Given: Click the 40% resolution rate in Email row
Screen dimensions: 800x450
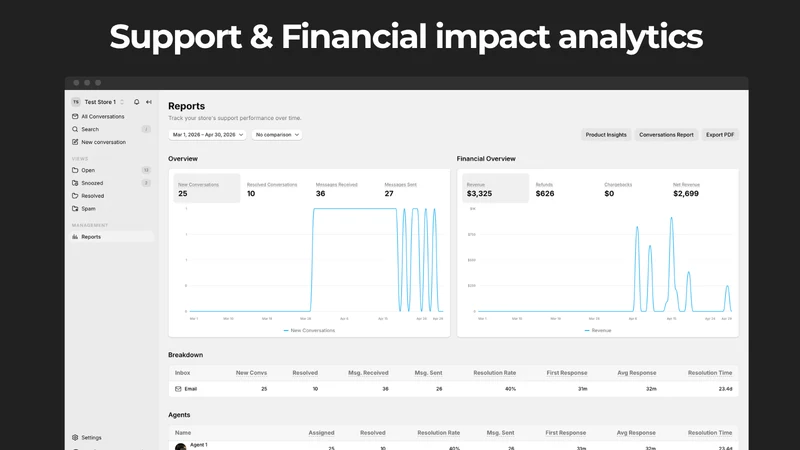Looking at the screenshot, I should point(510,389).
